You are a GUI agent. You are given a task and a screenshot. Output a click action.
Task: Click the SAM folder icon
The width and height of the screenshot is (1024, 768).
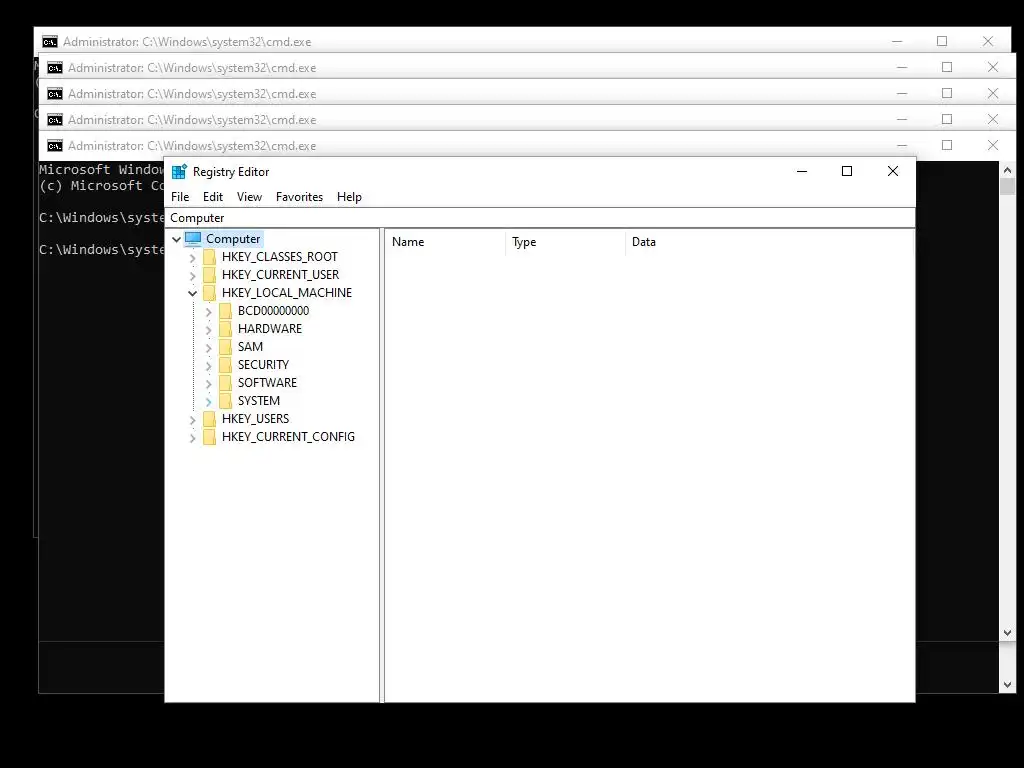(225, 347)
